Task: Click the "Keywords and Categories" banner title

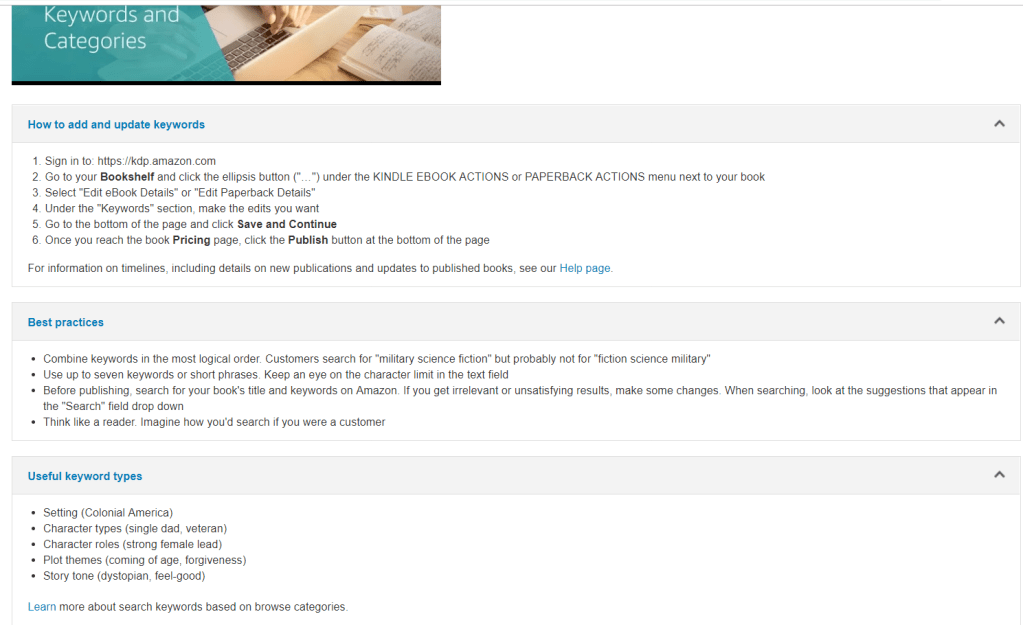Action: pyautogui.click(x=111, y=28)
